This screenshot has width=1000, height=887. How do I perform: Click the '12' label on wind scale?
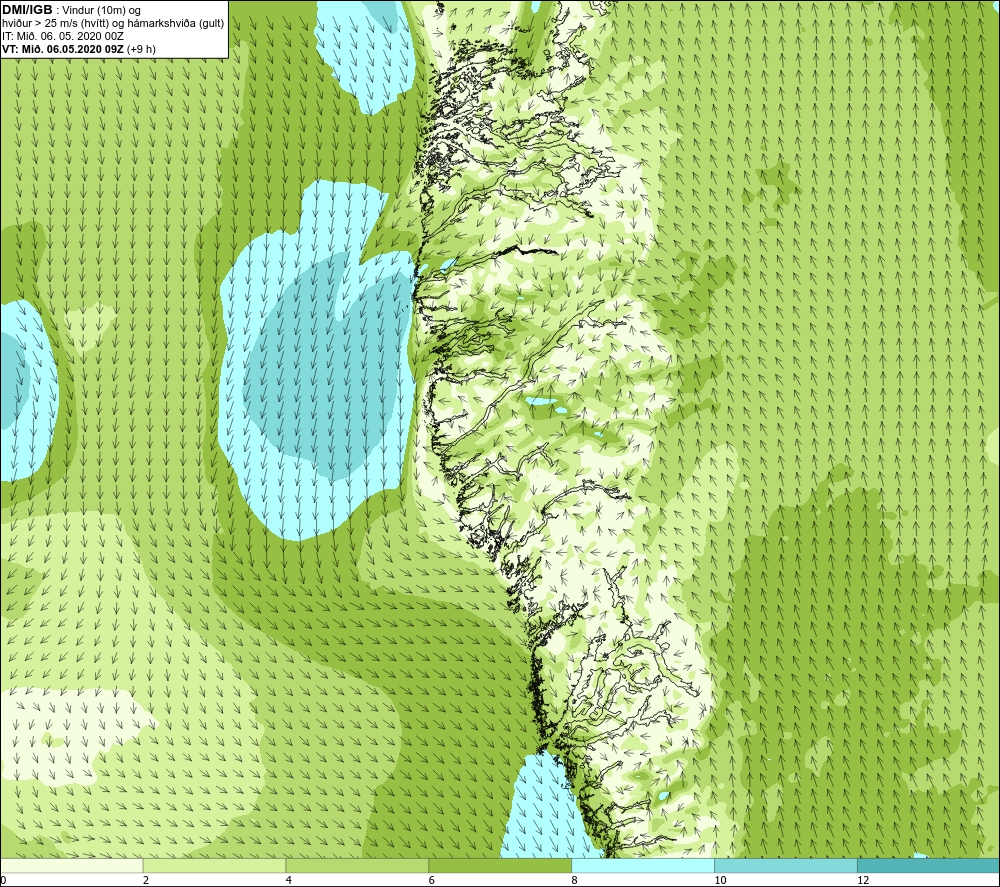[863, 881]
